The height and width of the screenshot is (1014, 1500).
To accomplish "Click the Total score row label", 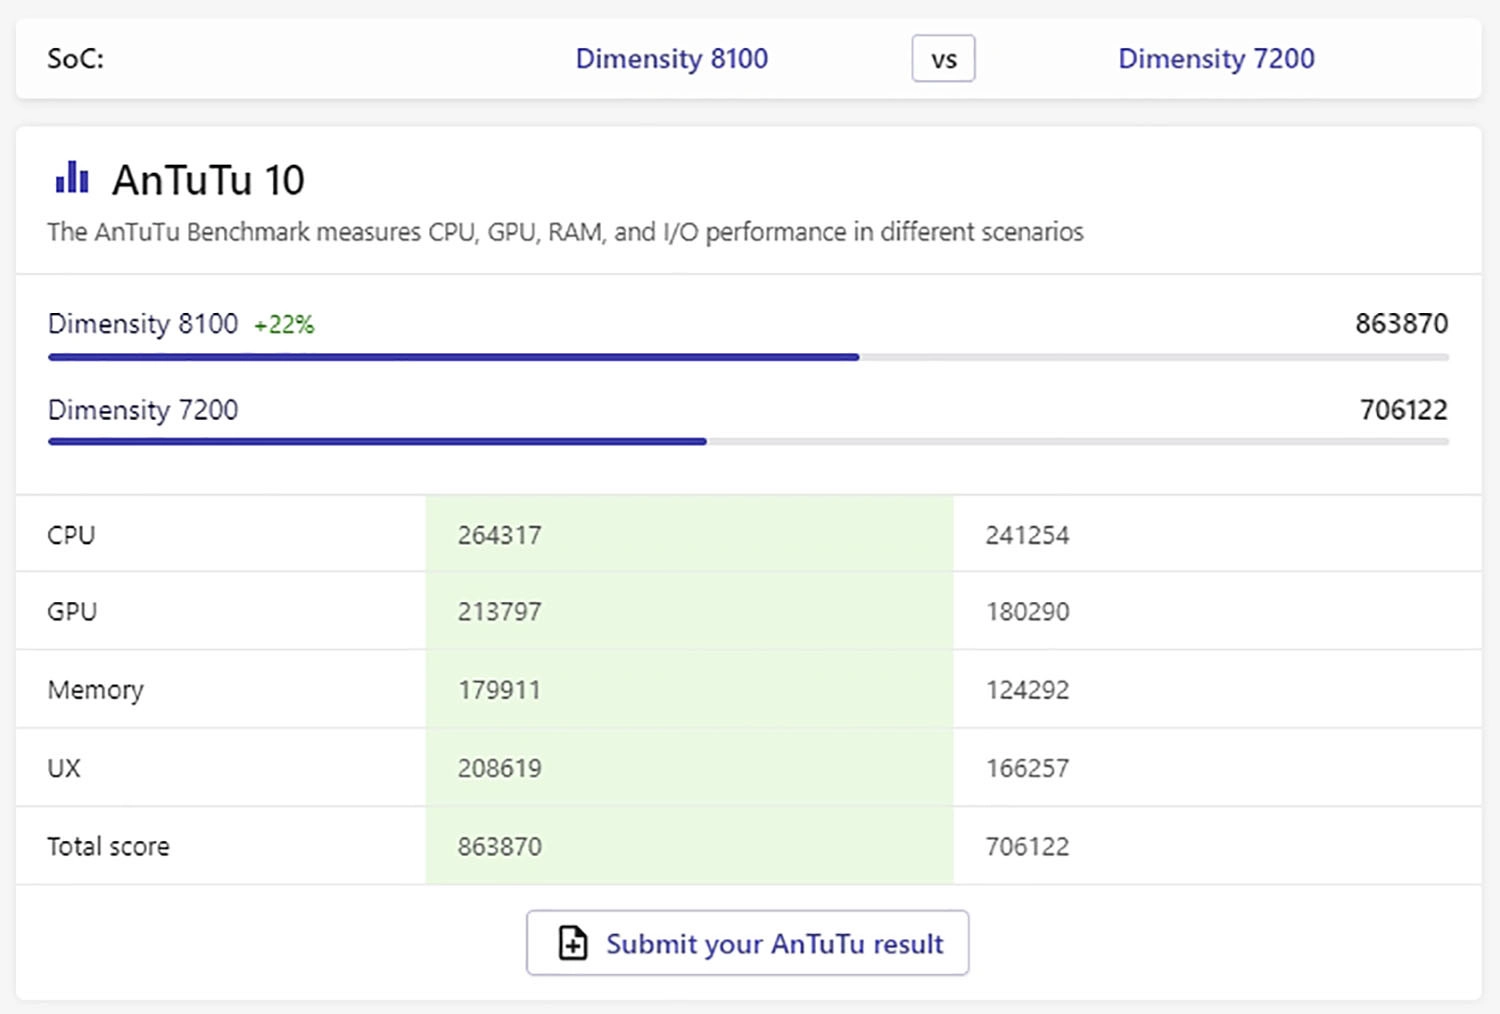I will click(x=108, y=846).
